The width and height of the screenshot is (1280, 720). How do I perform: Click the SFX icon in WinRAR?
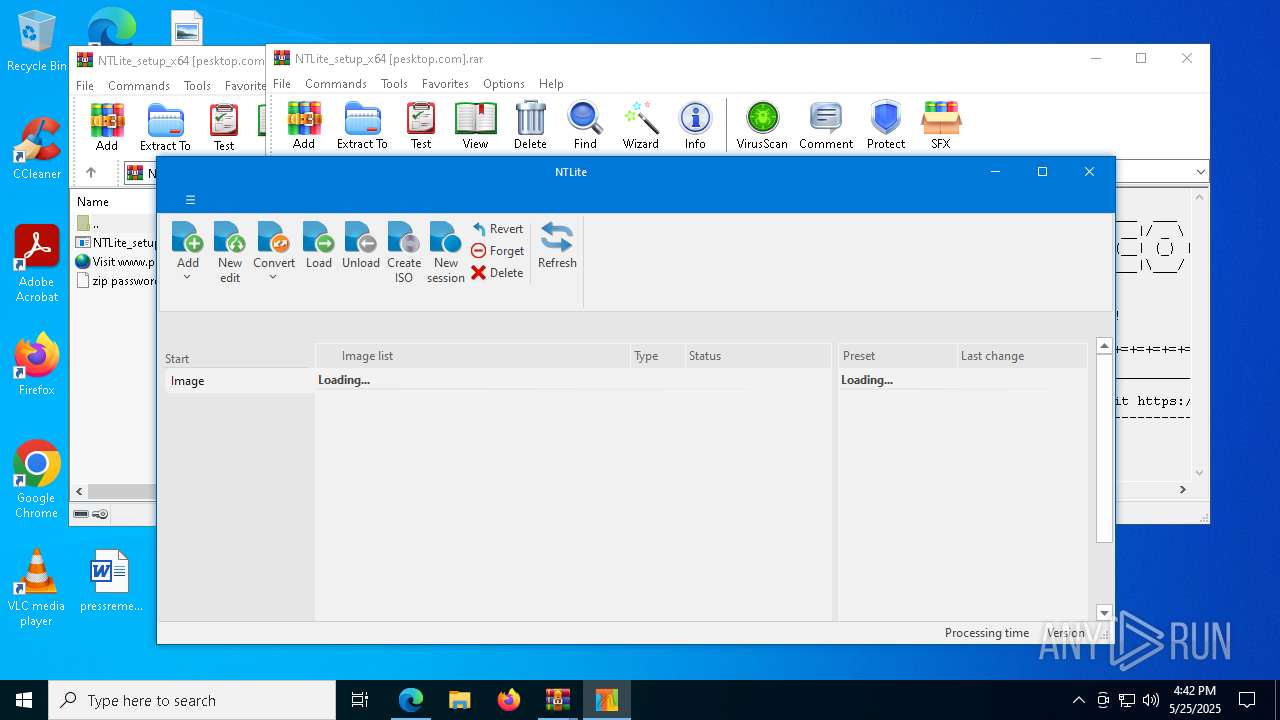(941, 118)
